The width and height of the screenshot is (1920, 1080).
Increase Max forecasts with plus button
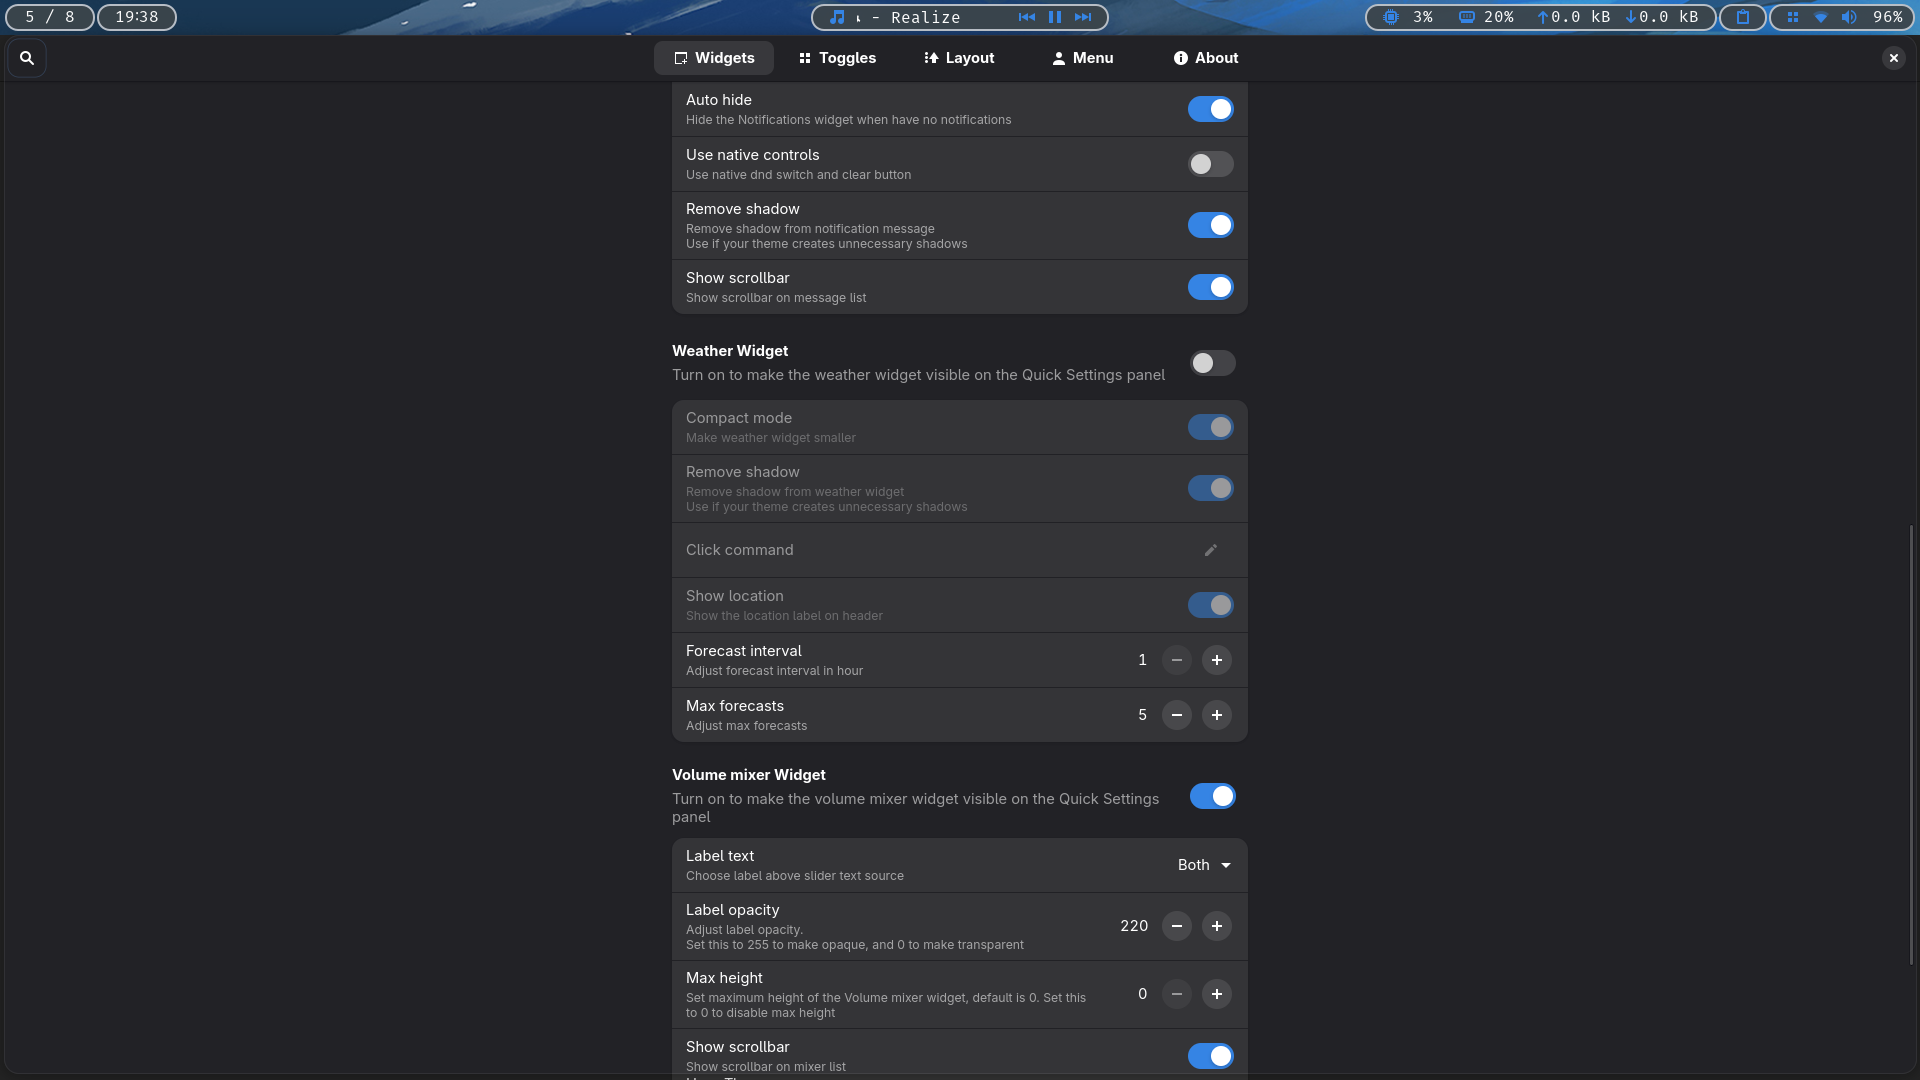point(1216,715)
